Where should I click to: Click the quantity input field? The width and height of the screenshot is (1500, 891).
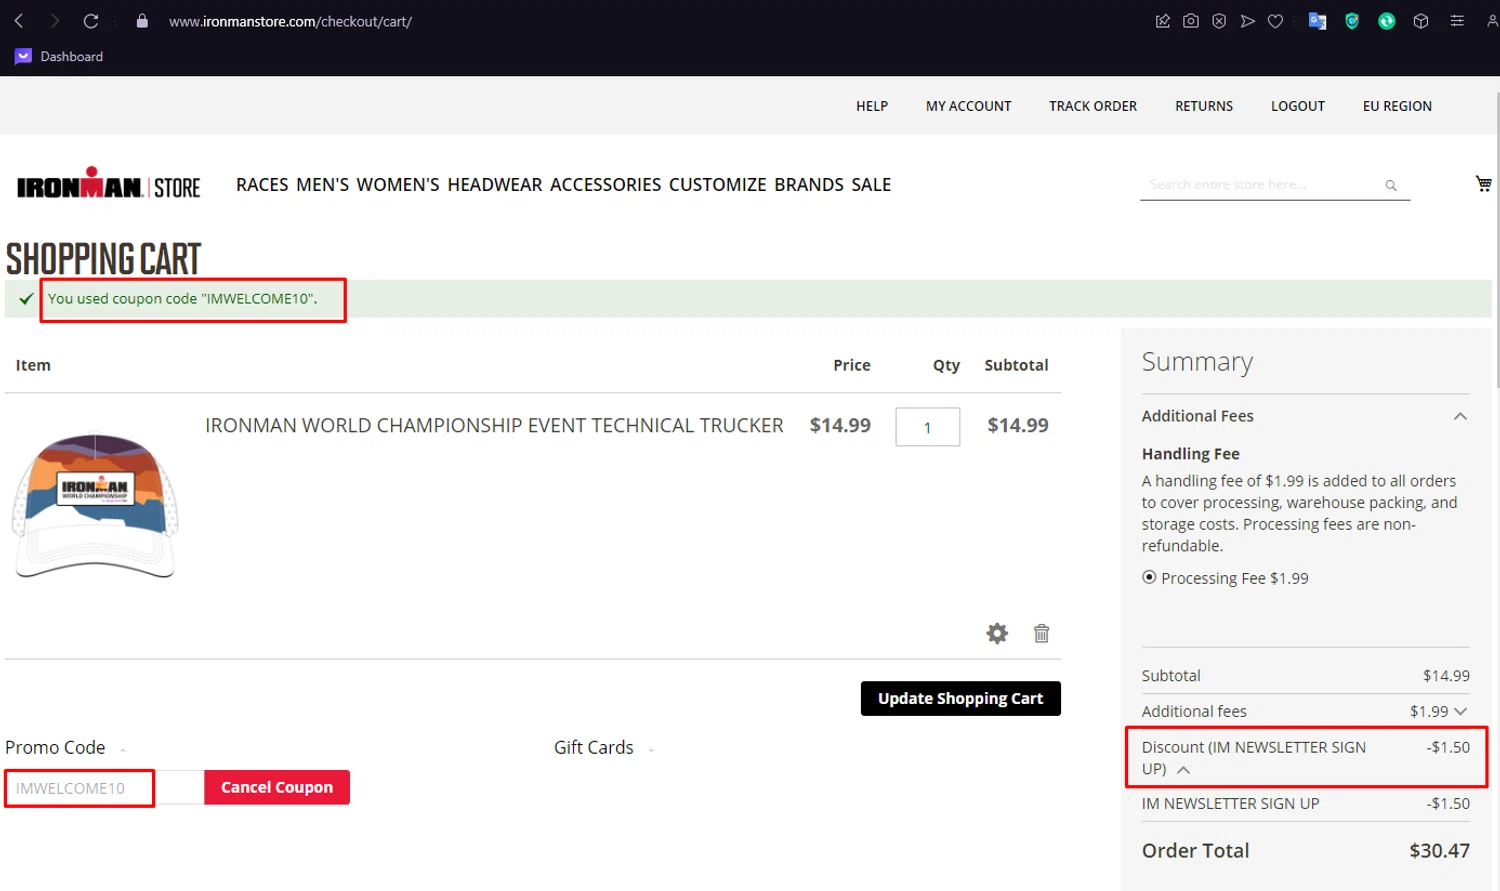click(928, 427)
